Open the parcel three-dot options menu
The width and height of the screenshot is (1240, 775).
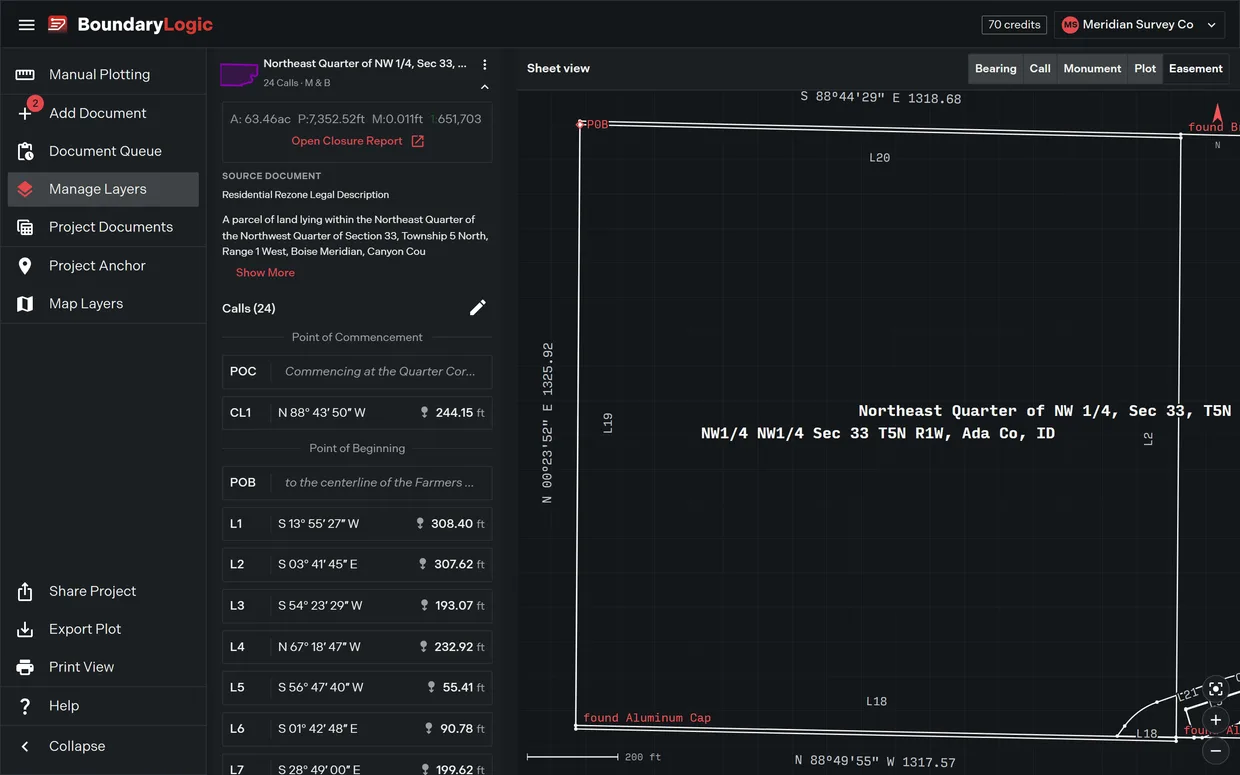point(485,64)
